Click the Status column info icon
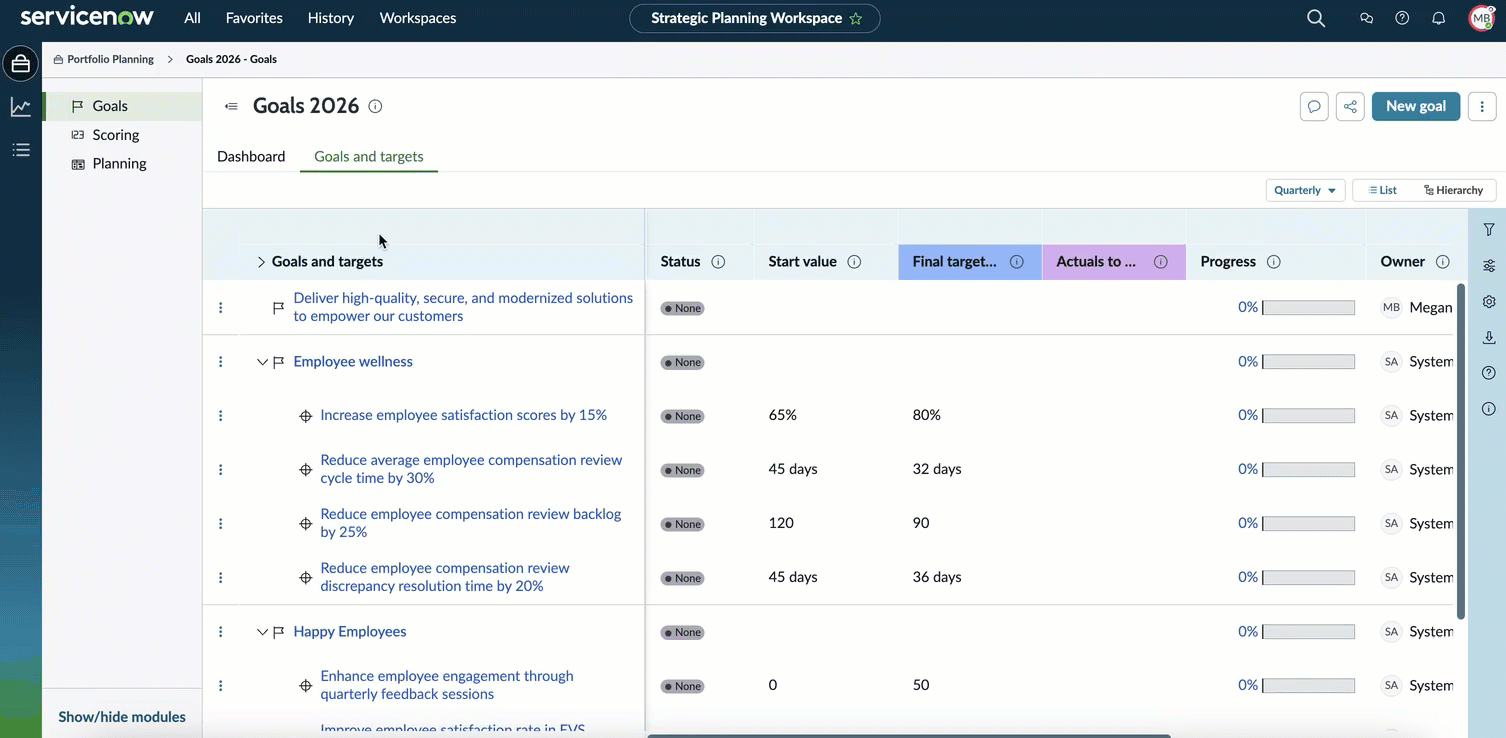 pyautogui.click(x=718, y=262)
